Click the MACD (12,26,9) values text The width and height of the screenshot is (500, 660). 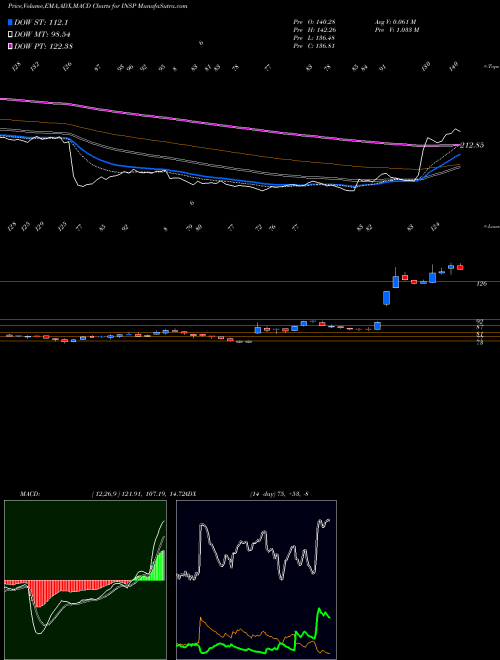click(136, 493)
